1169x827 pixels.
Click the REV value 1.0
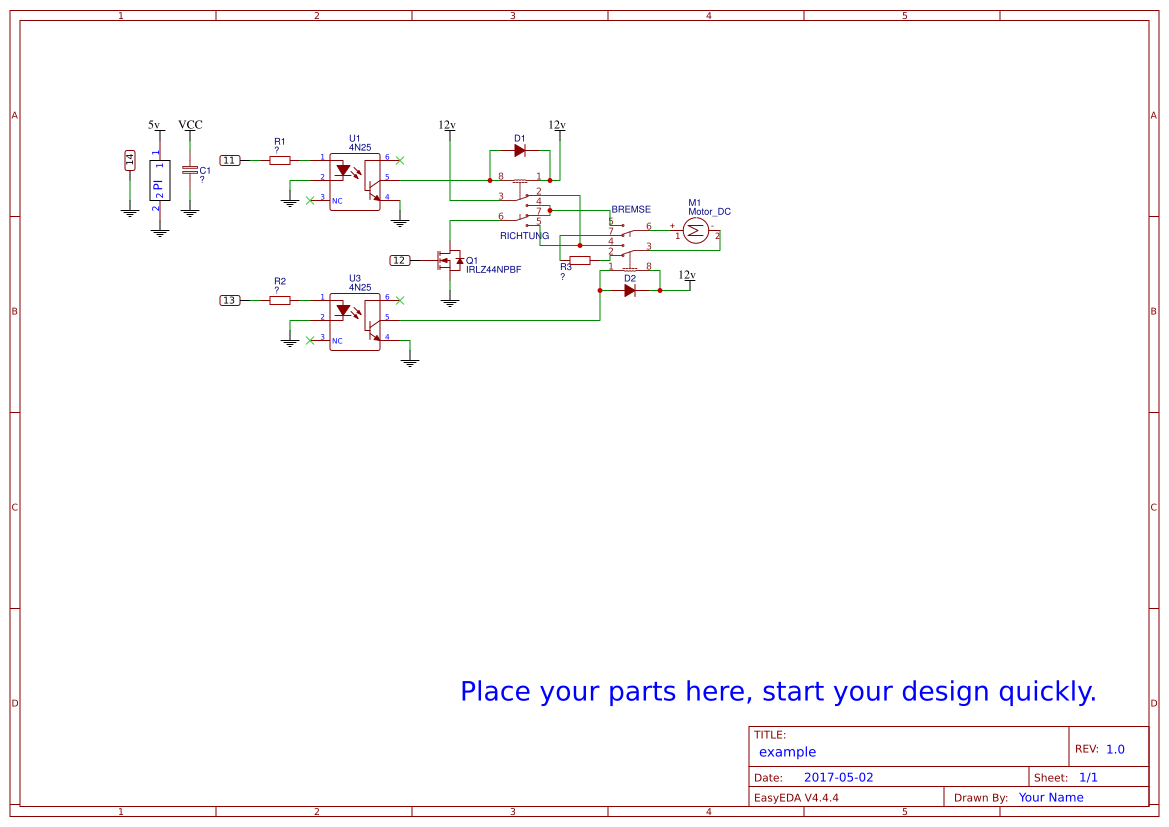[x=1115, y=749]
